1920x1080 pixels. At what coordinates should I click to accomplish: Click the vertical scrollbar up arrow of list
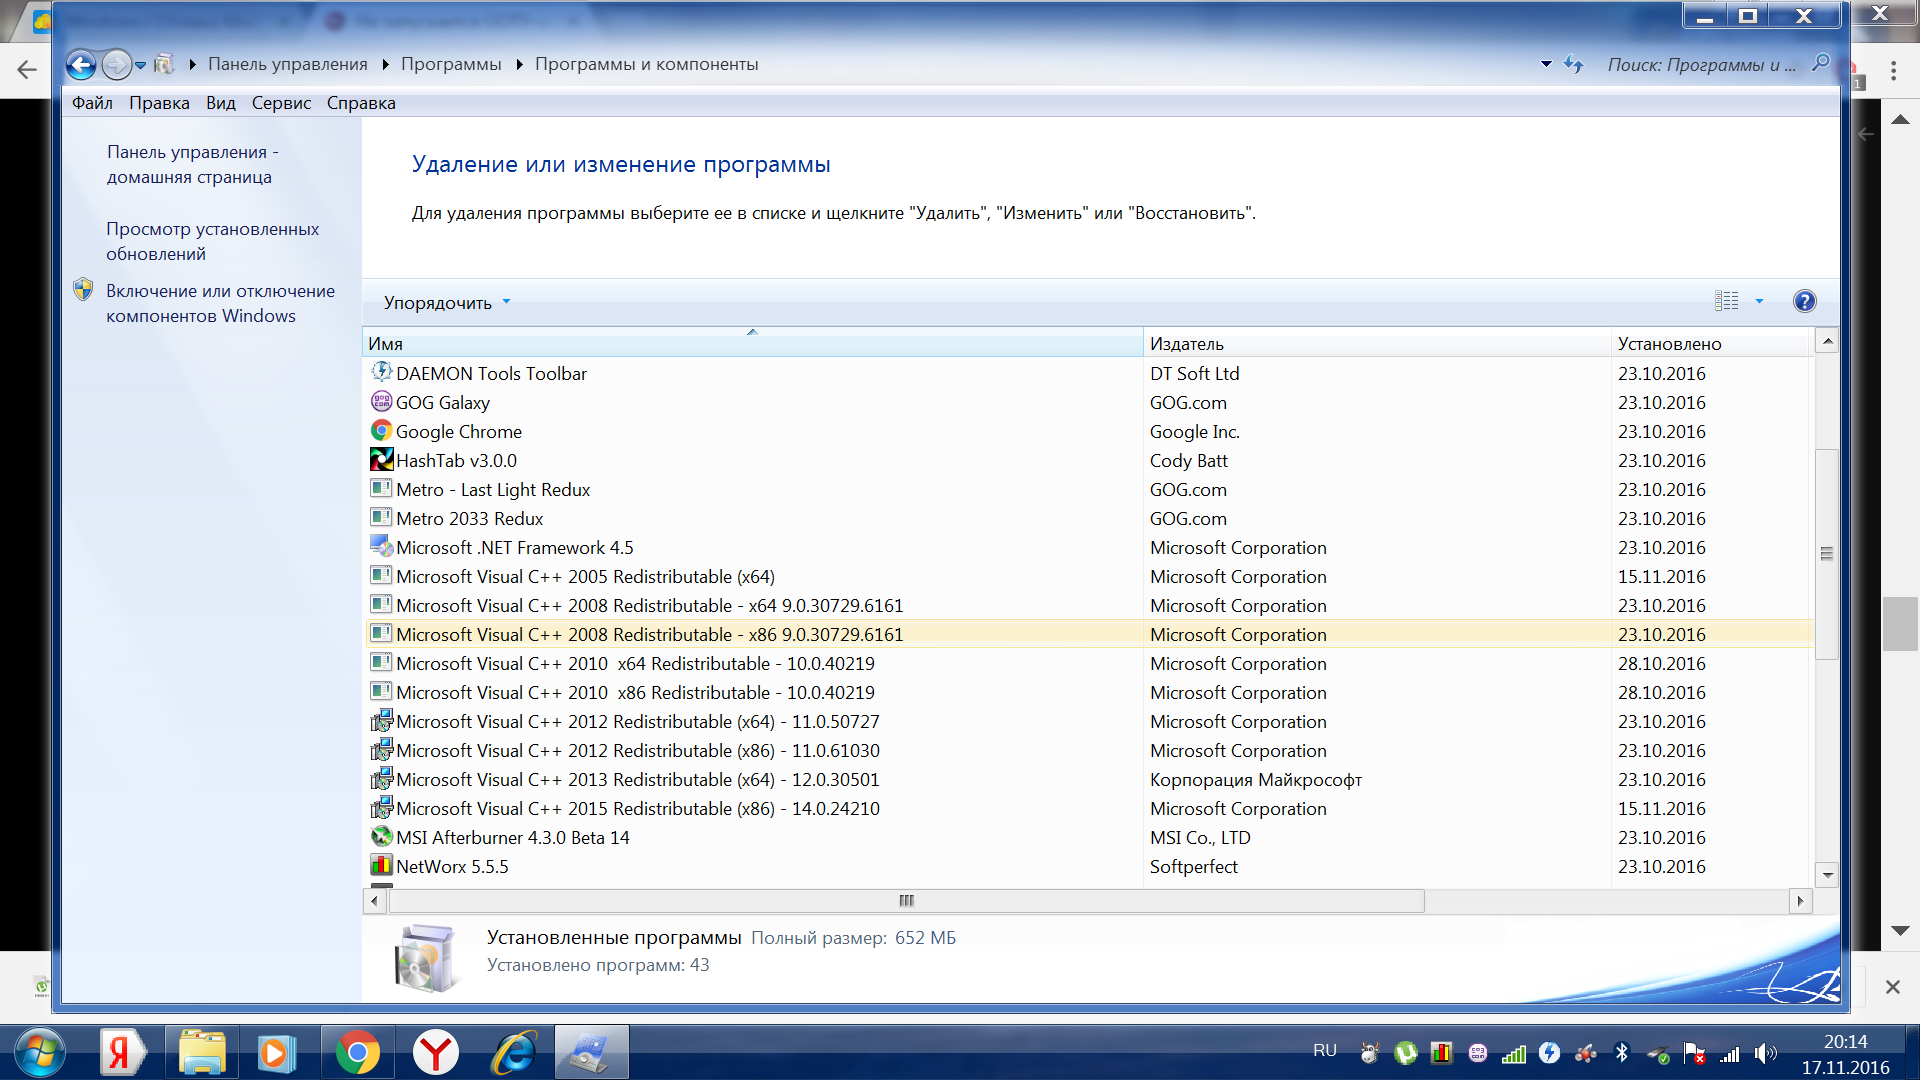click(x=1827, y=341)
